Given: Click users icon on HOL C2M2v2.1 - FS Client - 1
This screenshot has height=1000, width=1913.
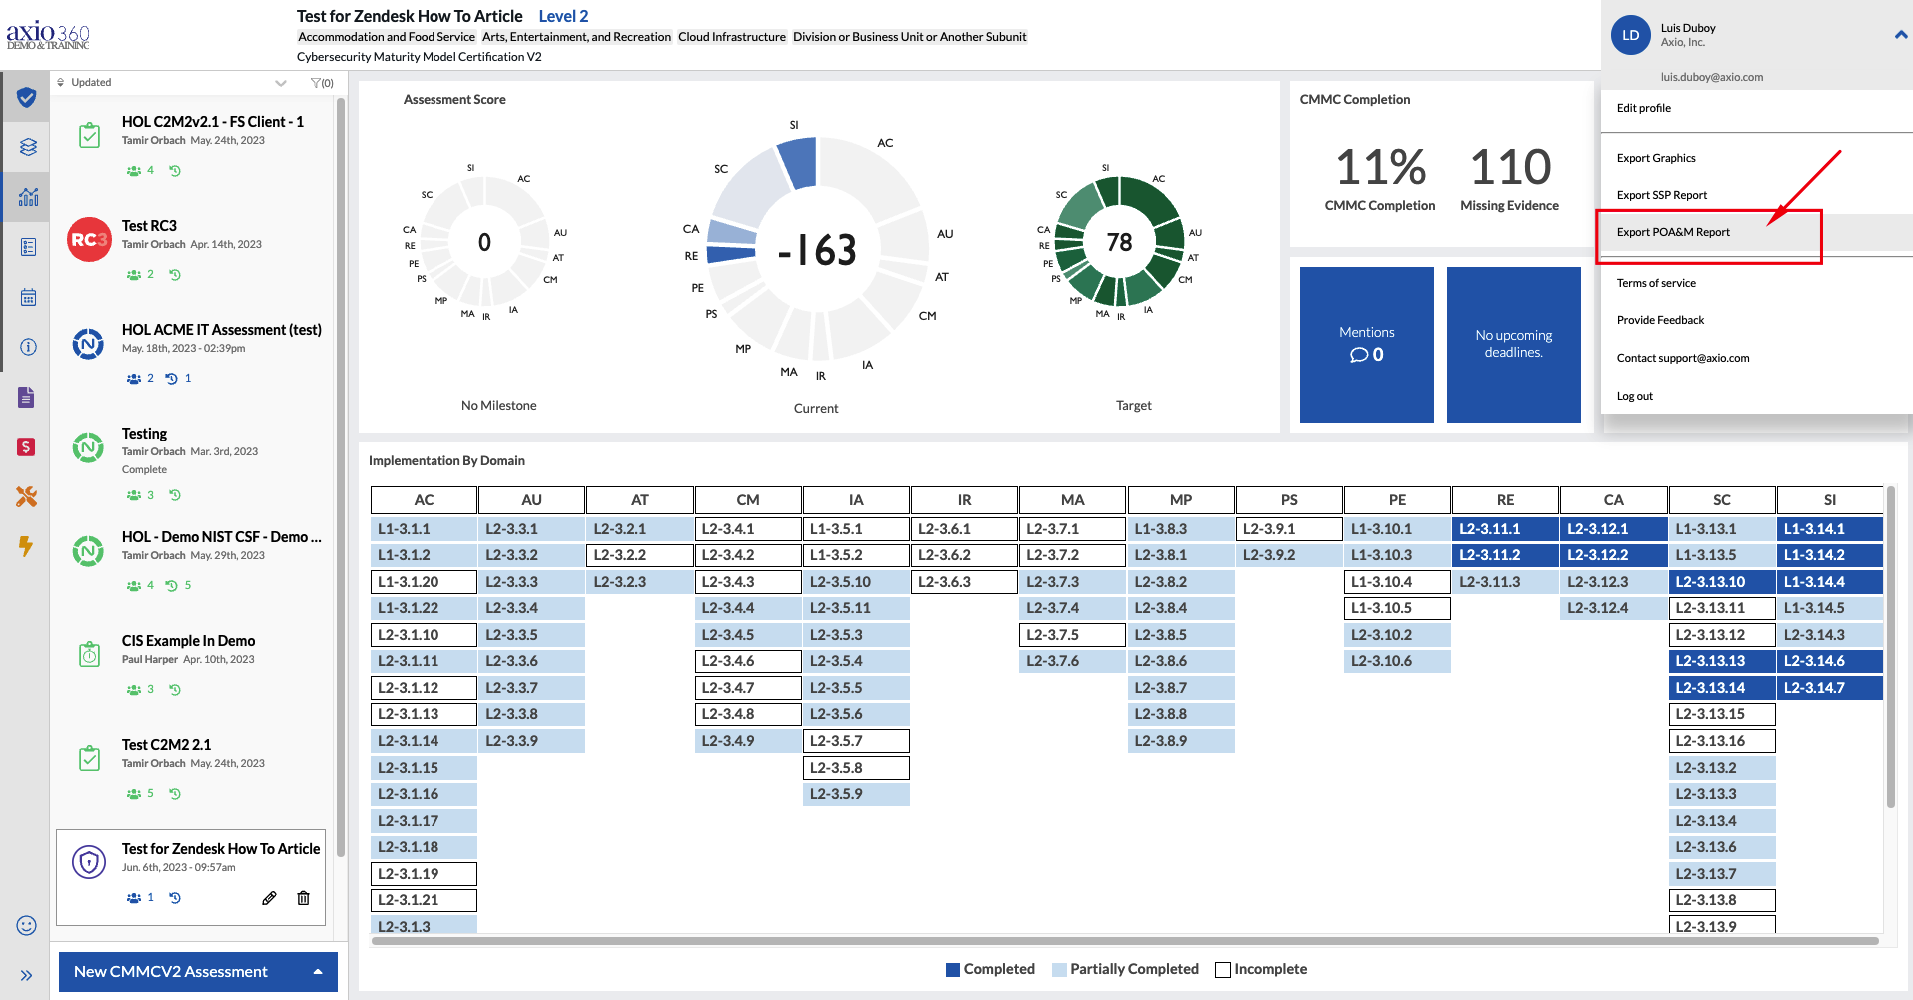Looking at the screenshot, I should click(134, 171).
